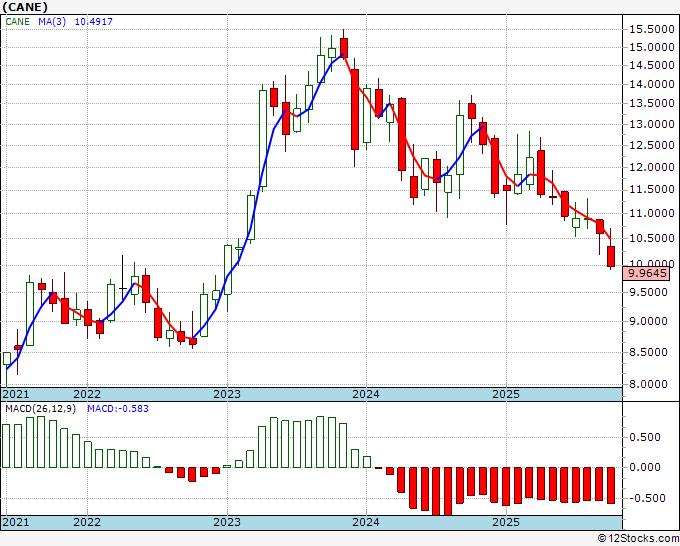Click 2022 on the price chart timeline
The image size is (680, 546).
(x=87, y=394)
